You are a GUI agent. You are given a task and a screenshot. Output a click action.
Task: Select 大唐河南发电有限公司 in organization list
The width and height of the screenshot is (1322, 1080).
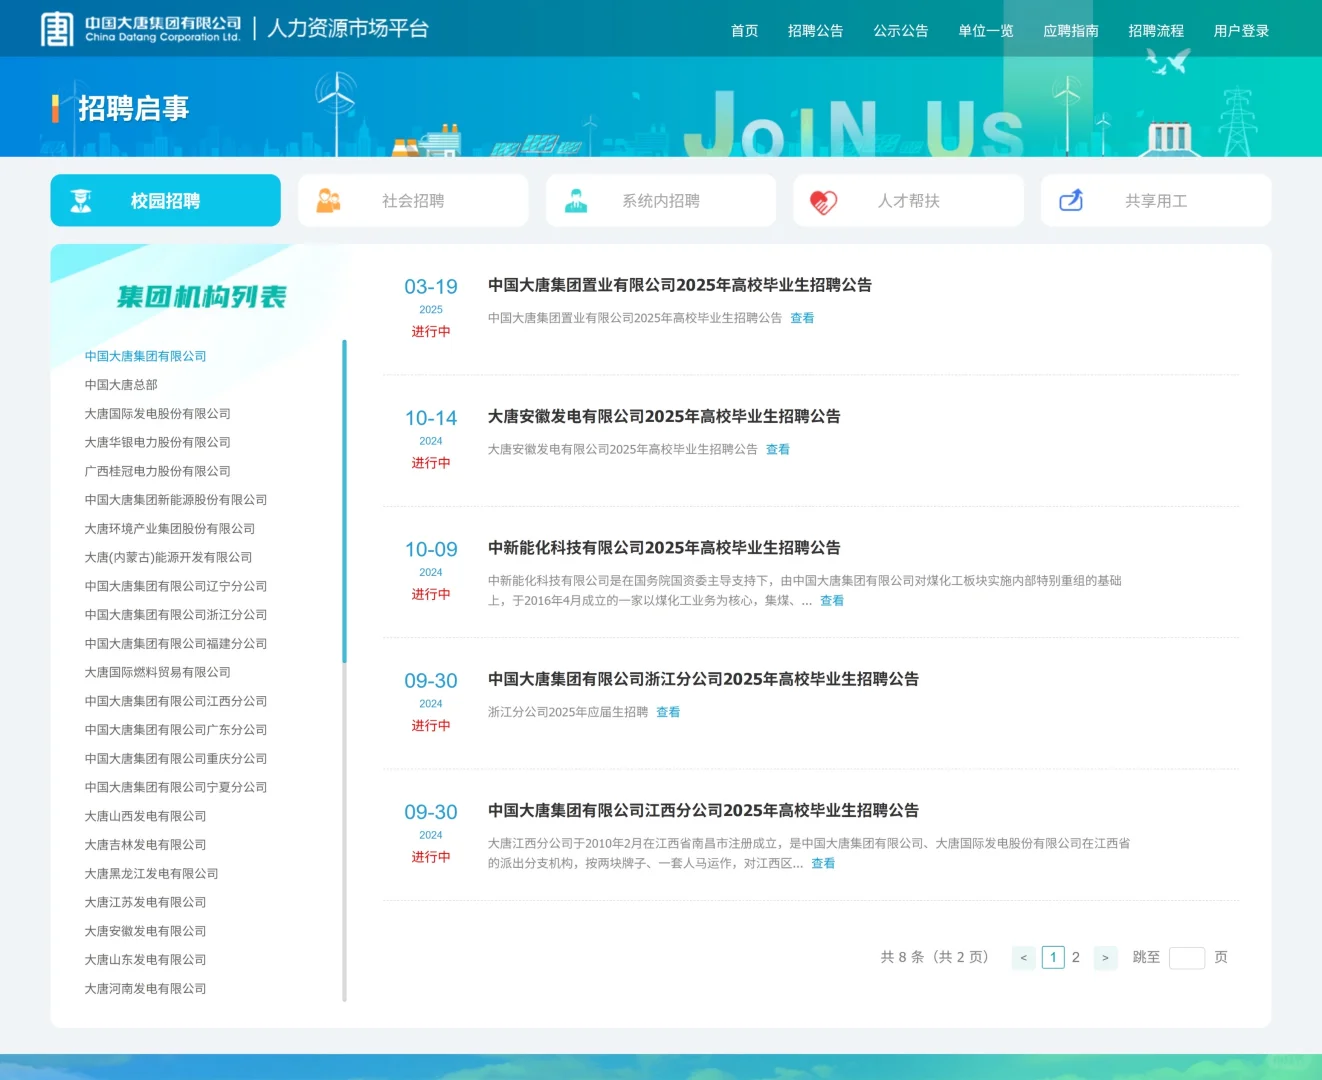pyautogui.click(x=146, y=989)
